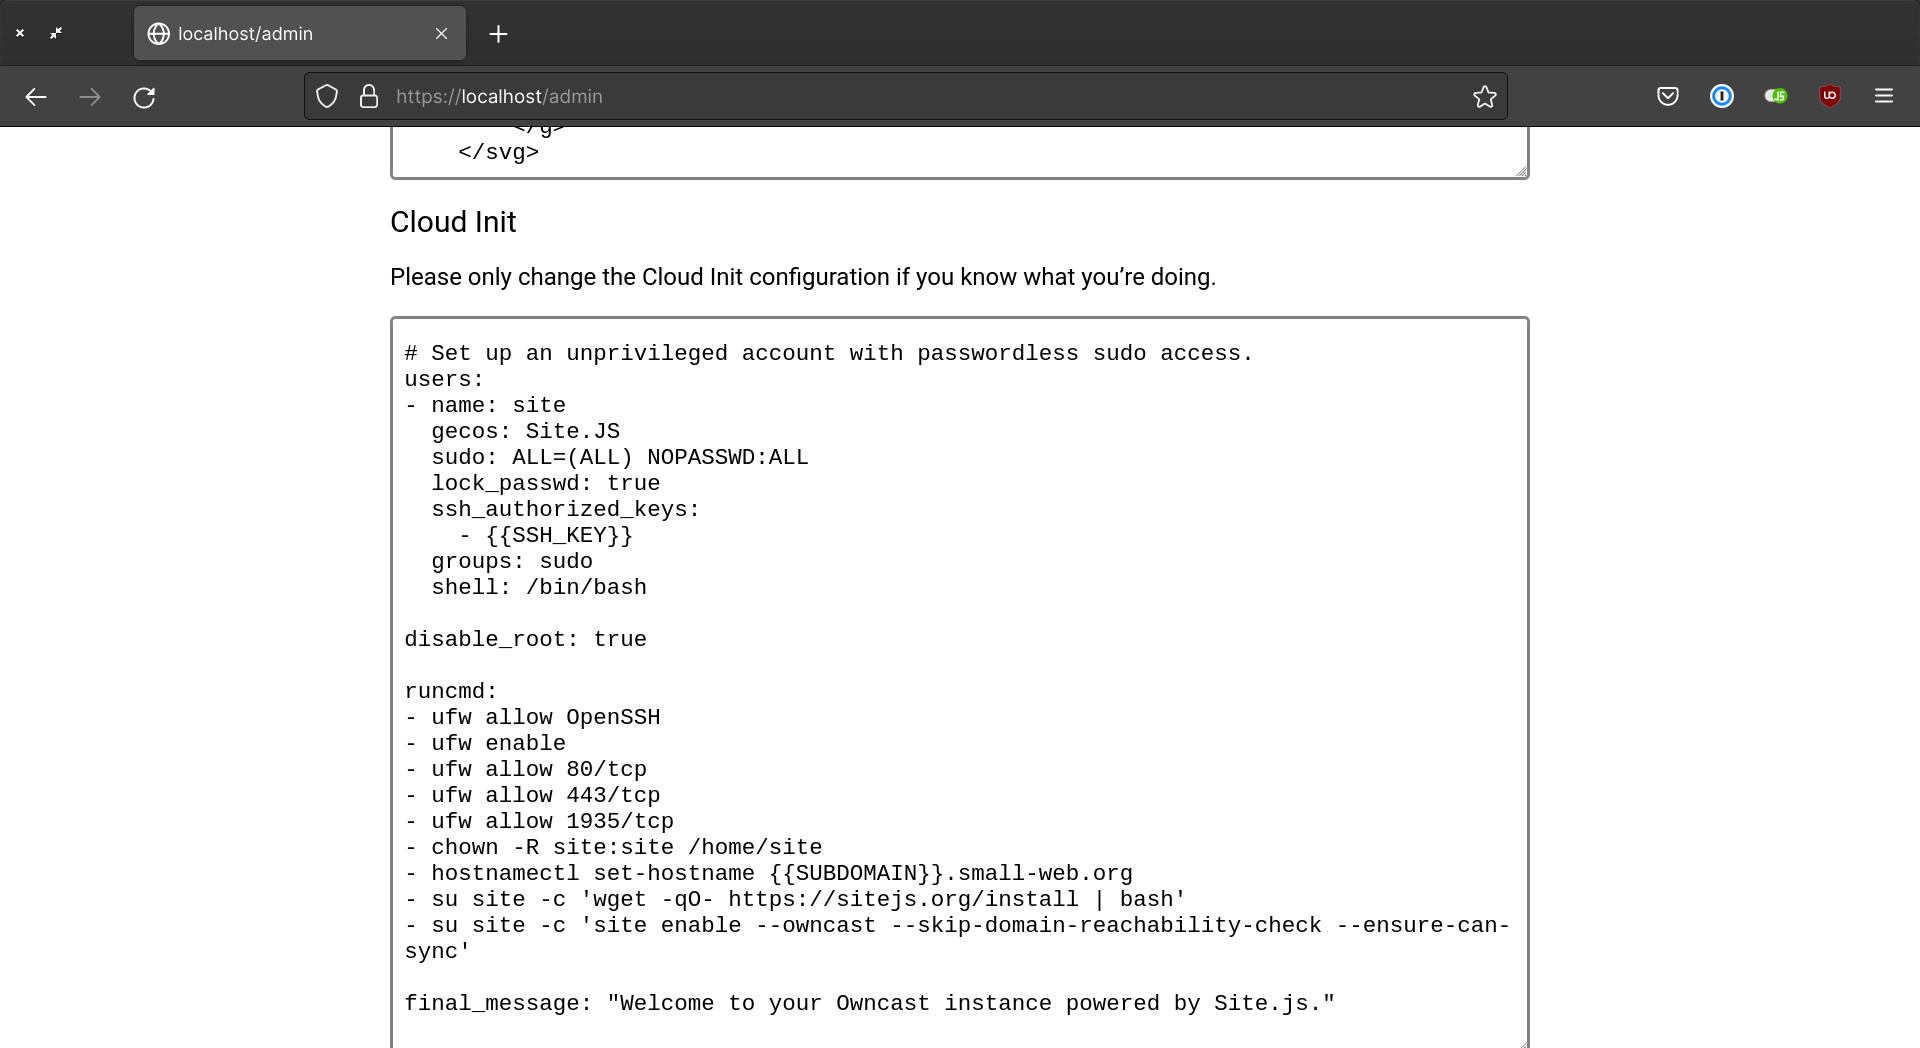Viewport: 1920px width, 1048px height.
Task: Close the localhost/admin tab
Action: click(441, 34)
